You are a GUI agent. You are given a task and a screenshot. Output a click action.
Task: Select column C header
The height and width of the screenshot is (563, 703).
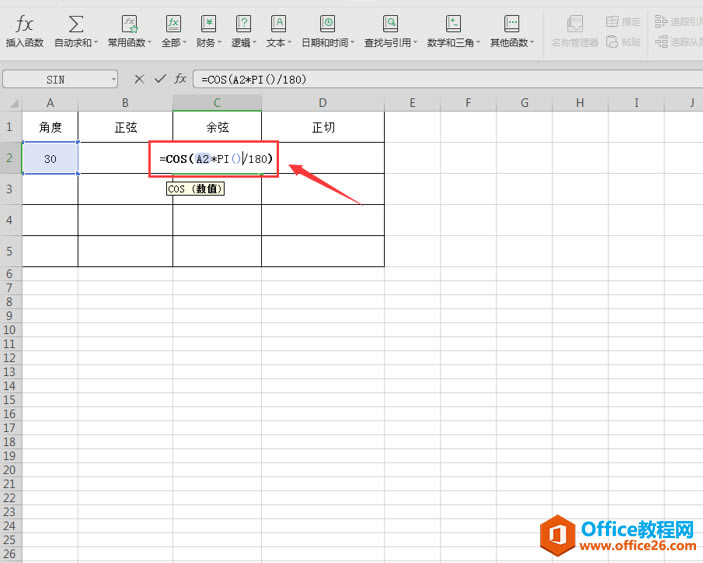pos(217,103)
